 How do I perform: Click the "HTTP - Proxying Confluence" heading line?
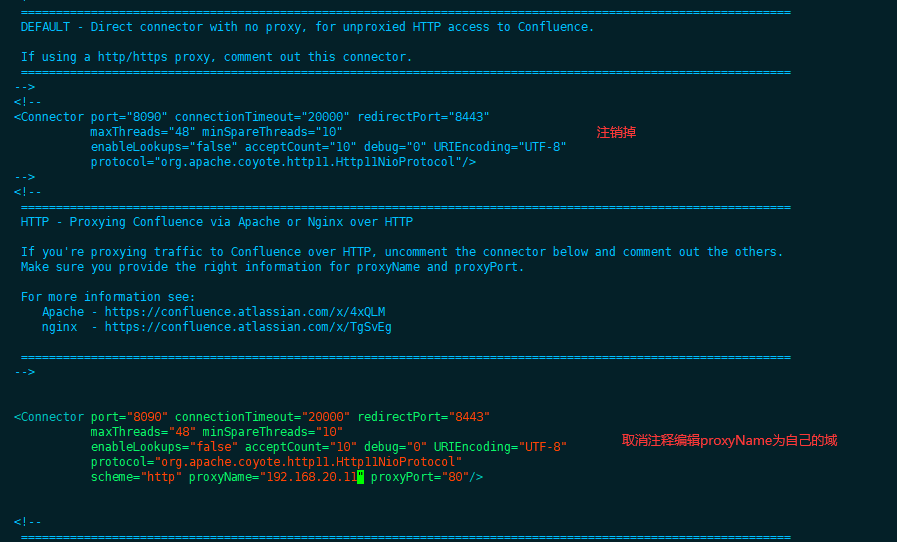217,222
